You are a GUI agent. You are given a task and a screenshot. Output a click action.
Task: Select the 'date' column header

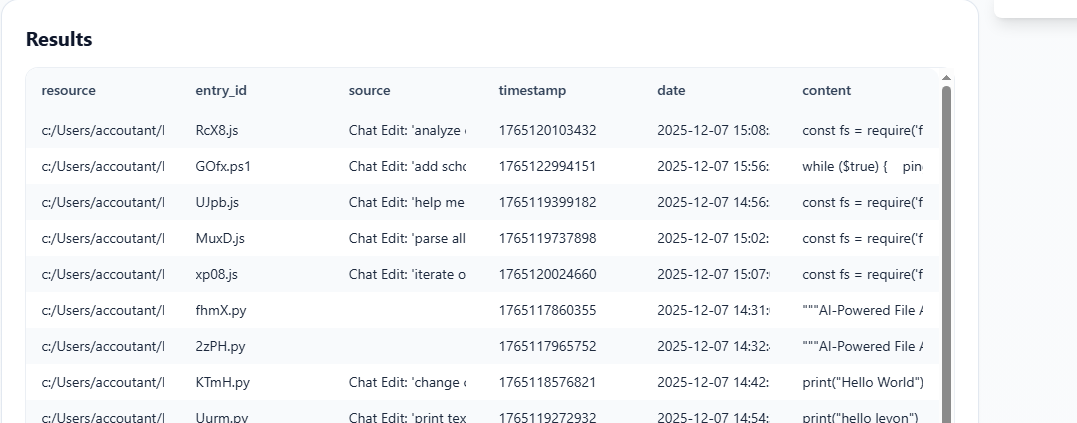[x=671, y=90]
